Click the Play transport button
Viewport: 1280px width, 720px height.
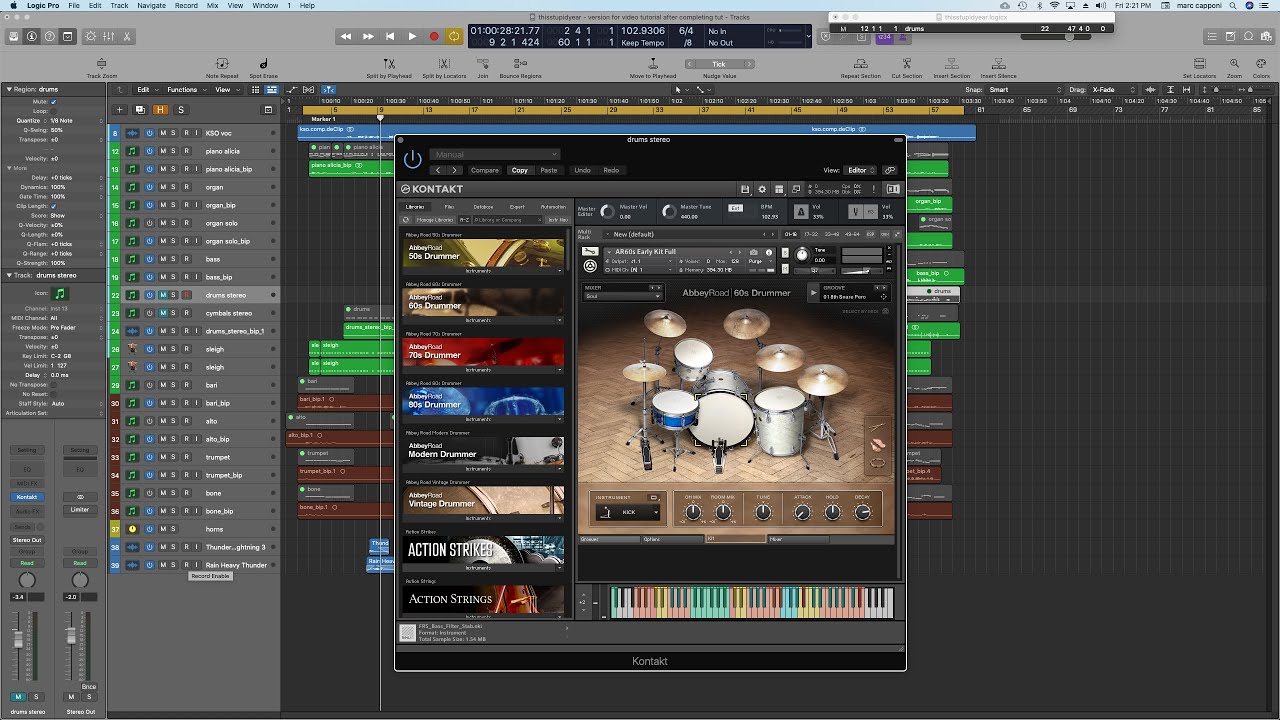coord(412,36)
